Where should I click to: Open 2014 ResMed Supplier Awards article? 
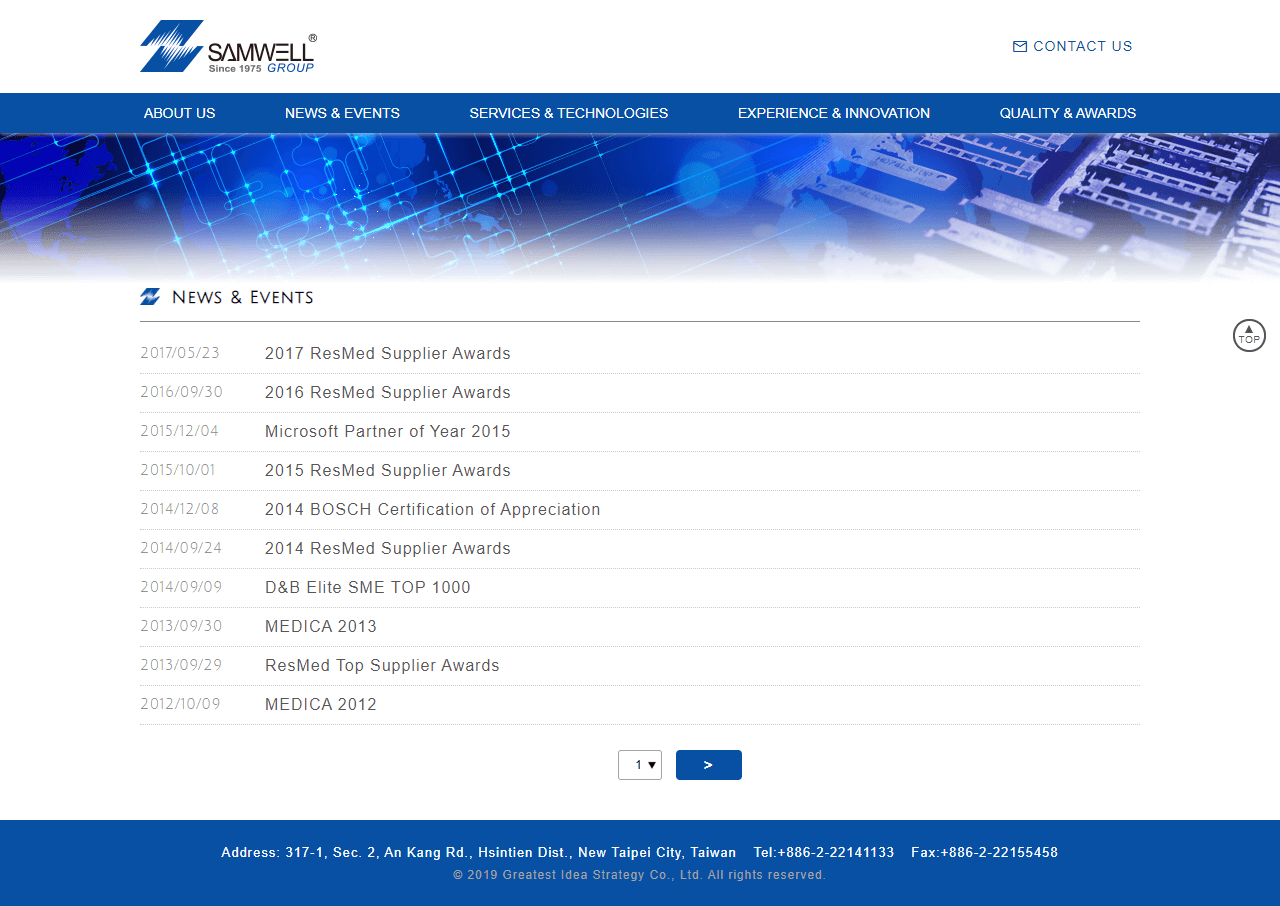388,548
